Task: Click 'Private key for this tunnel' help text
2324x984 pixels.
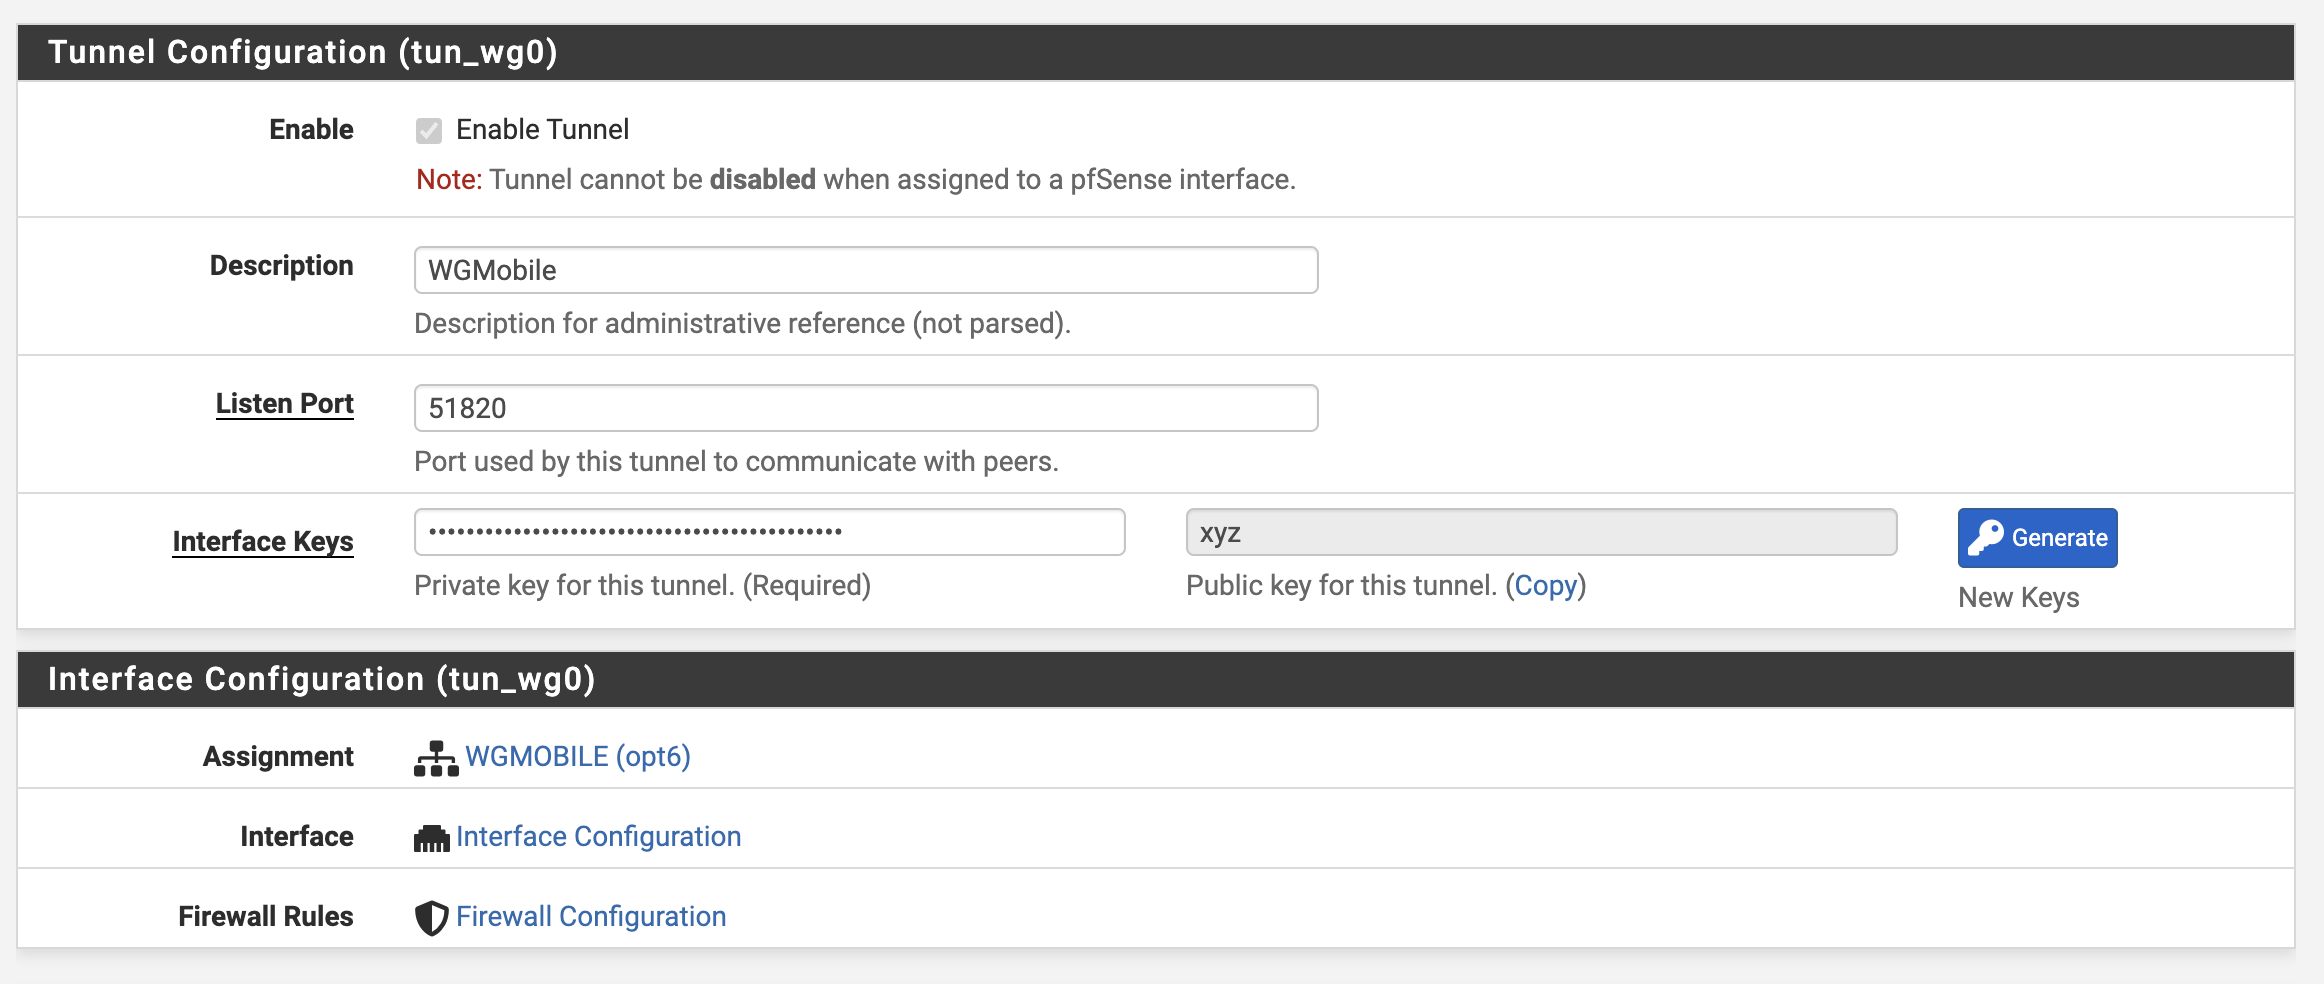Action: coord(642,585)
